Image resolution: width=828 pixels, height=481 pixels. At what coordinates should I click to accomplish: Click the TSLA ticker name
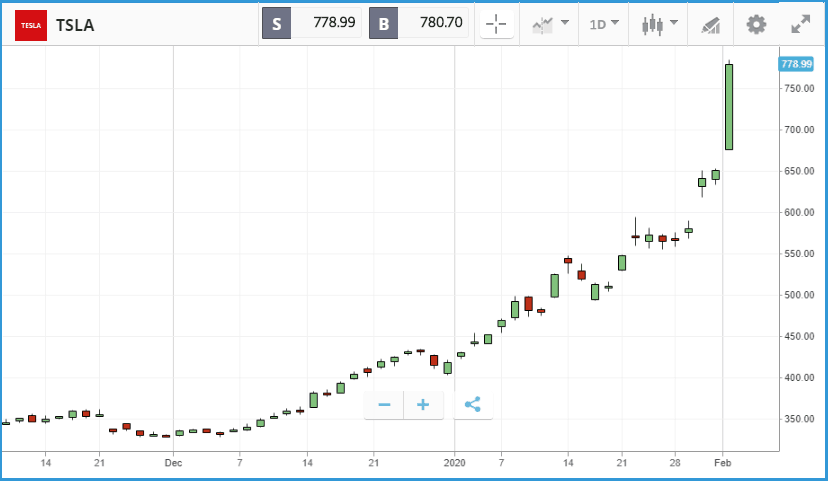75,25
